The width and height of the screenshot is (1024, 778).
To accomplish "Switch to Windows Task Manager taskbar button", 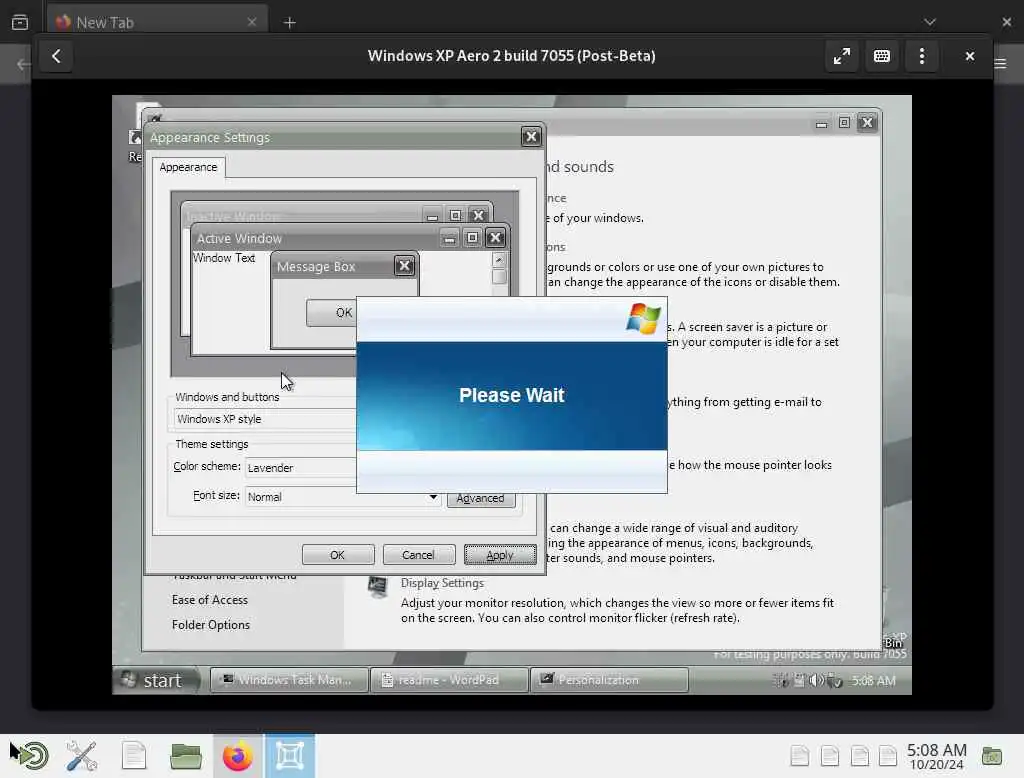I will pos(288,680).
